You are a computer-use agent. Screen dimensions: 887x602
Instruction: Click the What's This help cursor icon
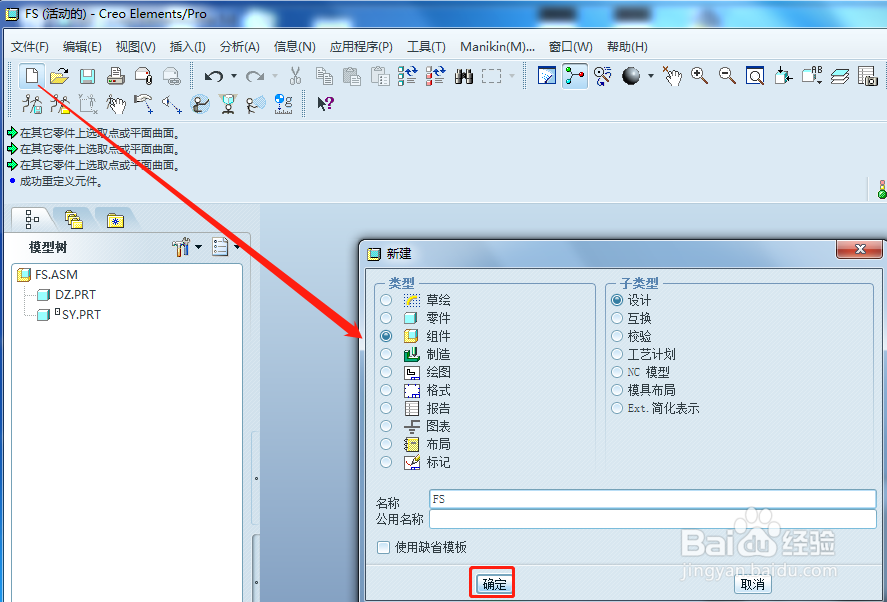click(x=325, y=104)
